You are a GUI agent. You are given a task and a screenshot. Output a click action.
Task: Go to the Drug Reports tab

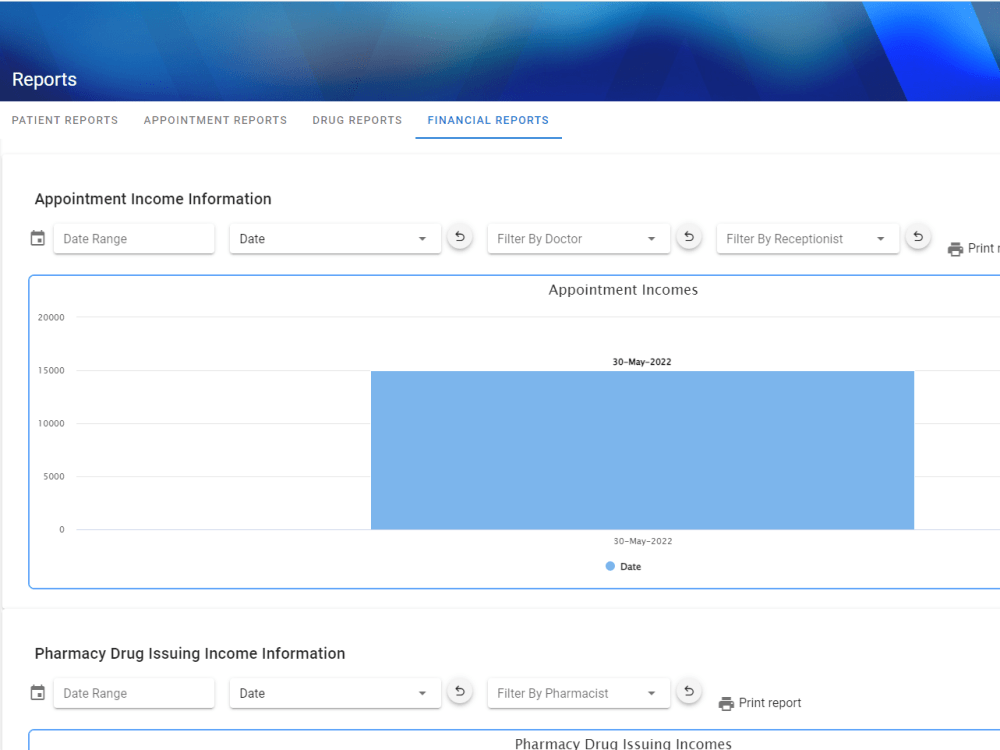click(357, 120)
